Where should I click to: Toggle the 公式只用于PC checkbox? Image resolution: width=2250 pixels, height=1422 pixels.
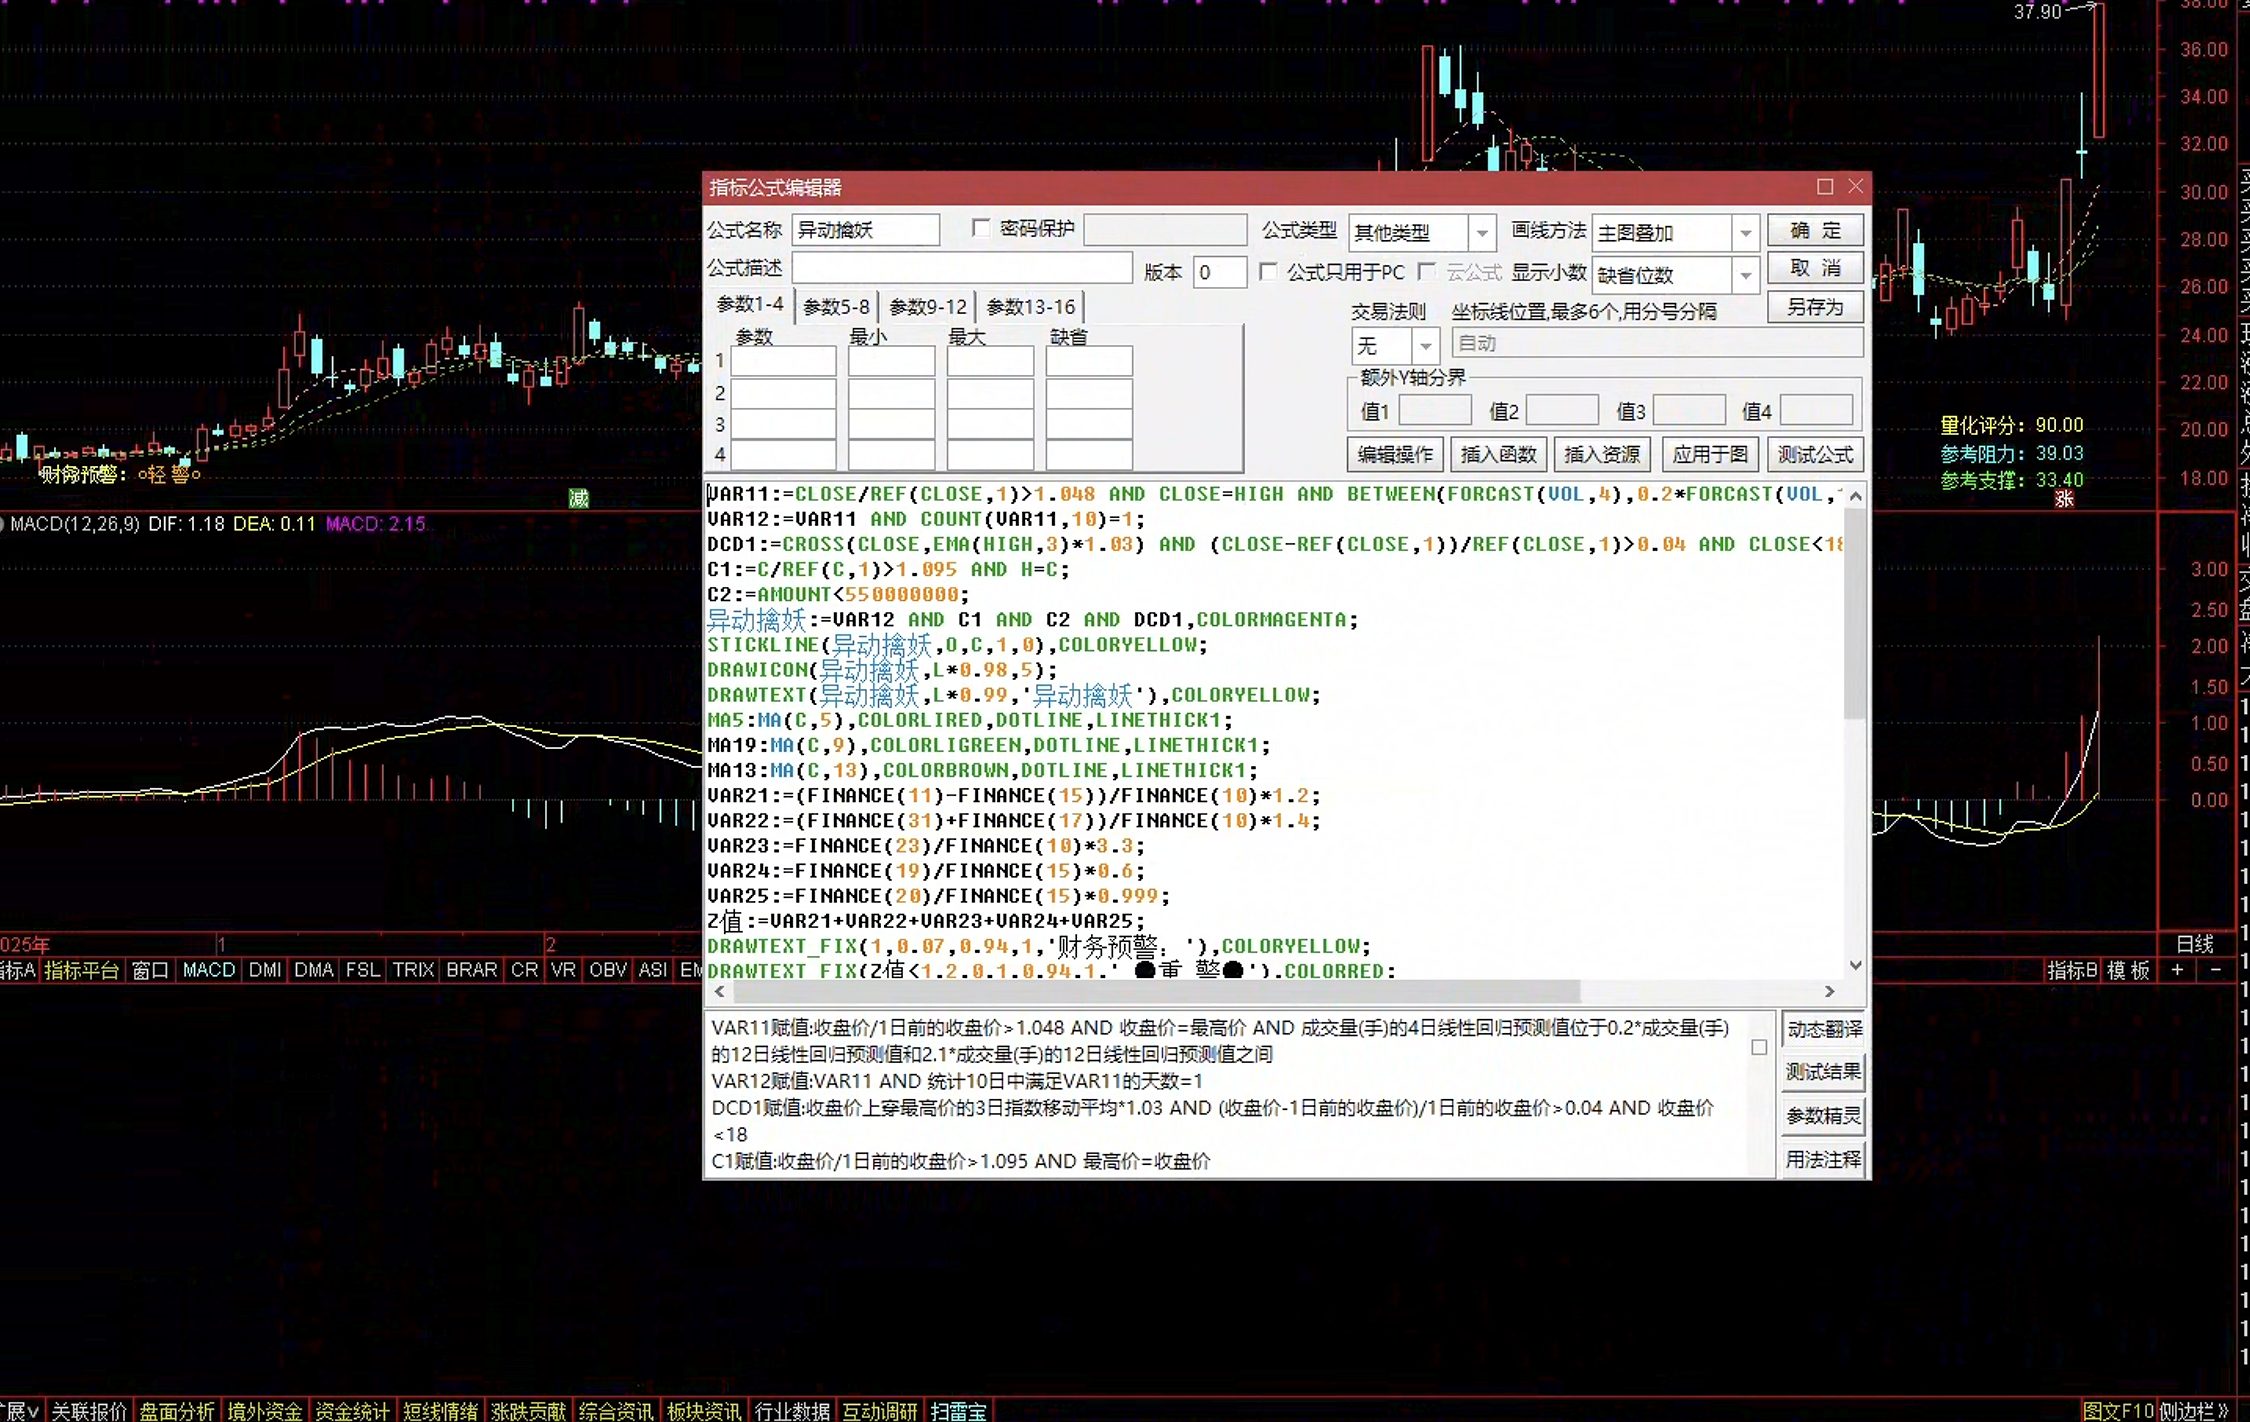1268,272
